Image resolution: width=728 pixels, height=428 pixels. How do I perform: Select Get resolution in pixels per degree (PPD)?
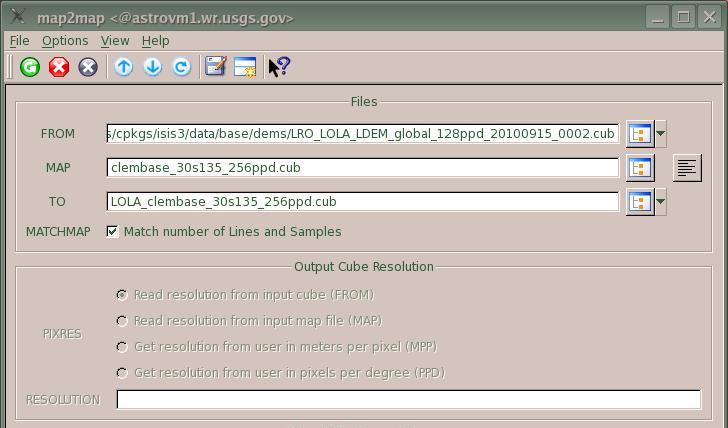122,373
